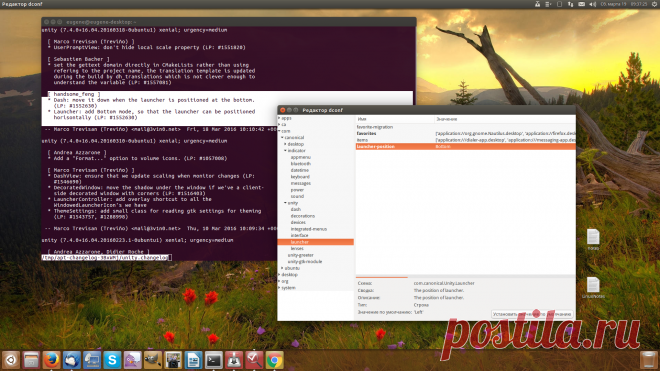Open the remote desktop icon in the launcher
Image resolution: width=660 pixels, height=371 pixels.
92,360
